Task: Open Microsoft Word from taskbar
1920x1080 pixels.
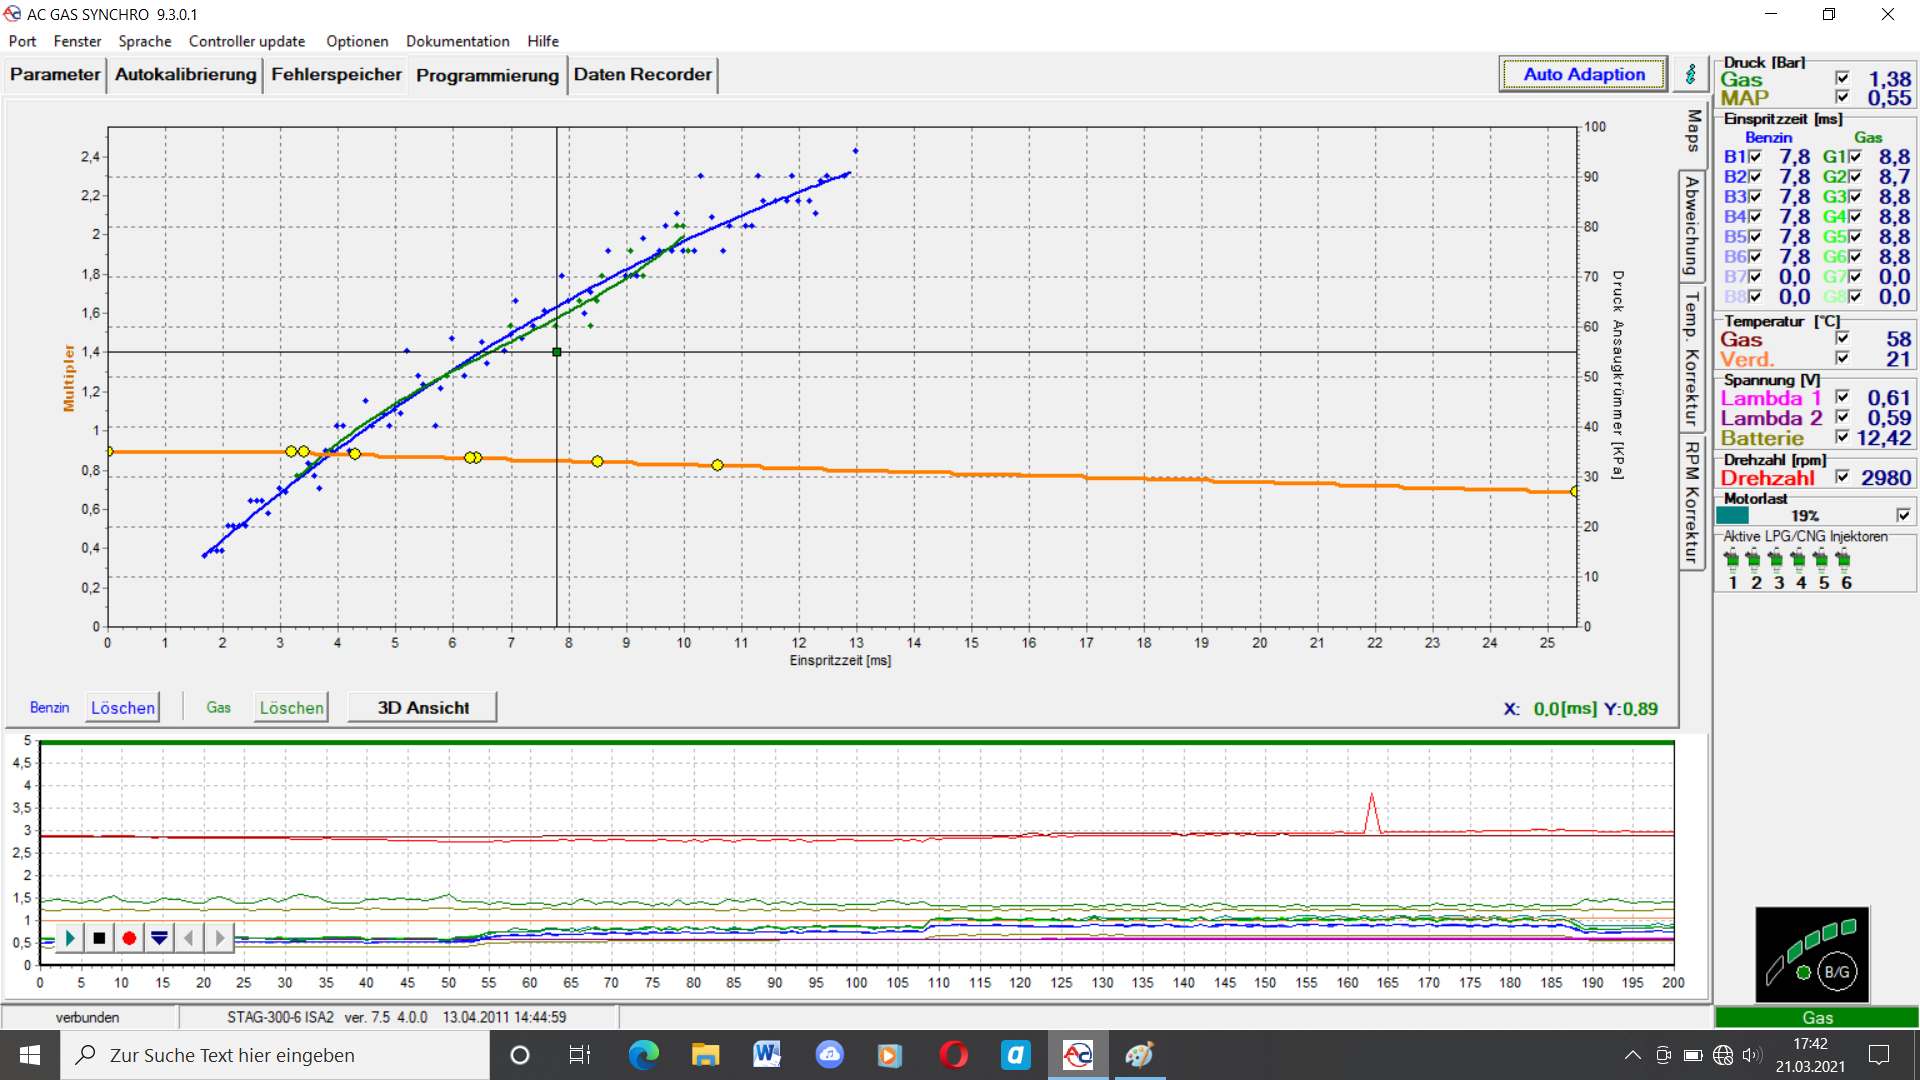Action: (x=767, y=1055)
